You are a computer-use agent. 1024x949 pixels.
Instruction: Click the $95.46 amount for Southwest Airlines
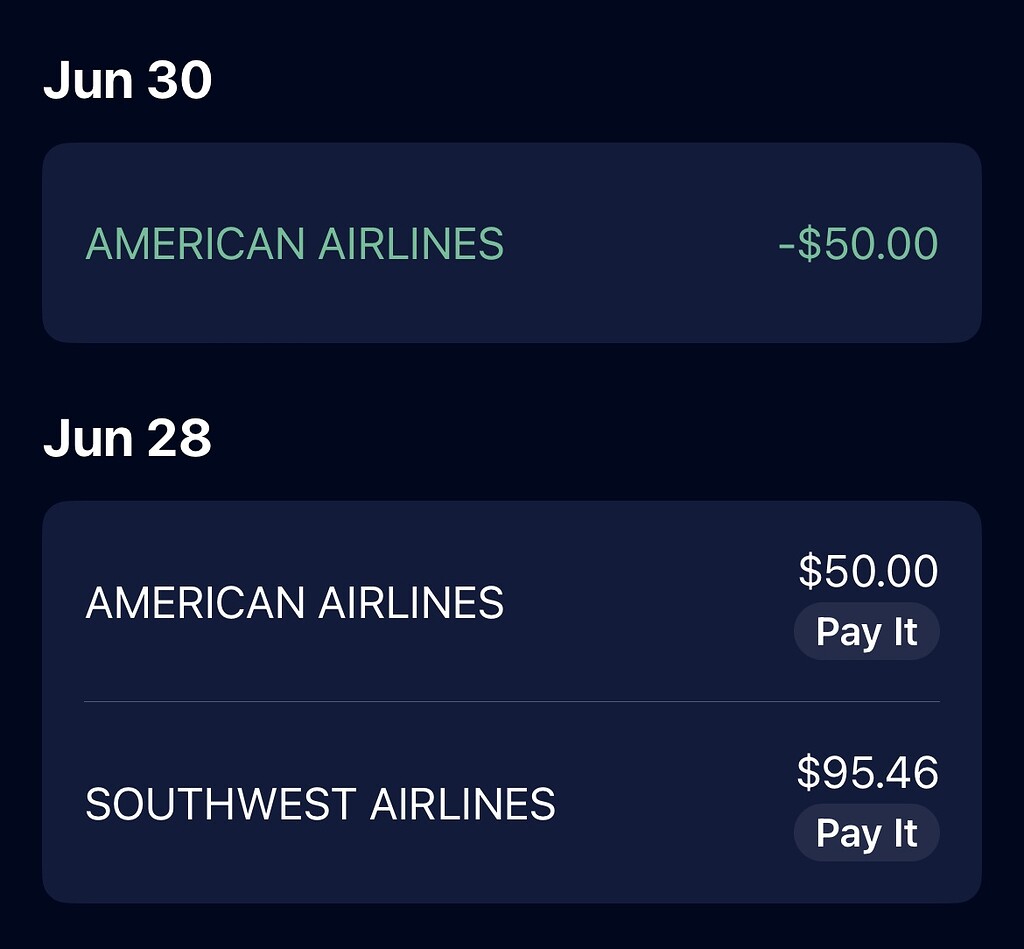coord(866,772)
